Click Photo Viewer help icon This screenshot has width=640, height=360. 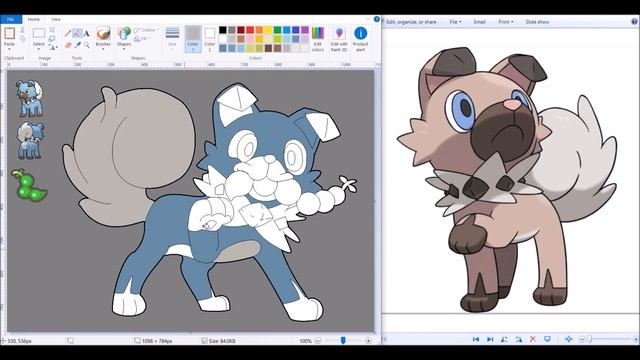point(635,22)
